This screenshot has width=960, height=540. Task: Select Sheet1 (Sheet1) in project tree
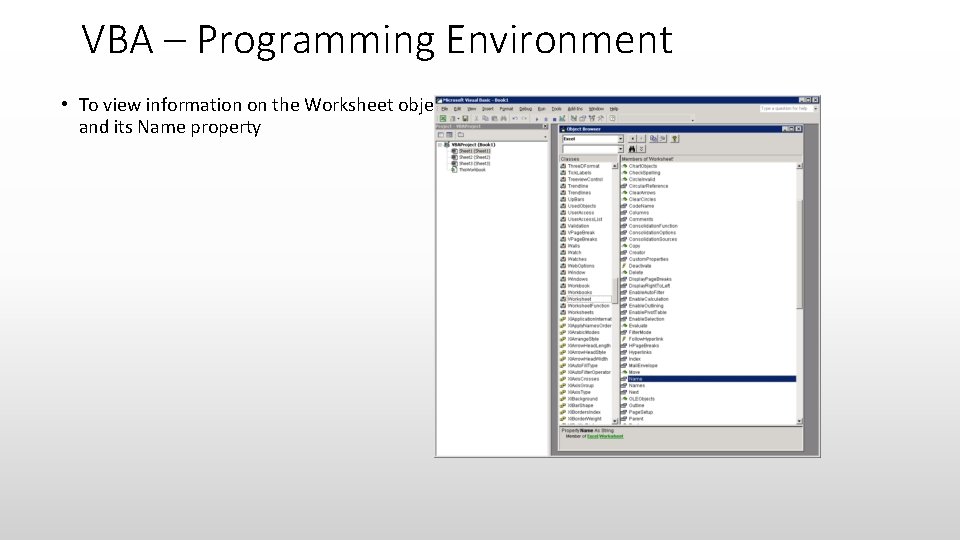(474, 151)
